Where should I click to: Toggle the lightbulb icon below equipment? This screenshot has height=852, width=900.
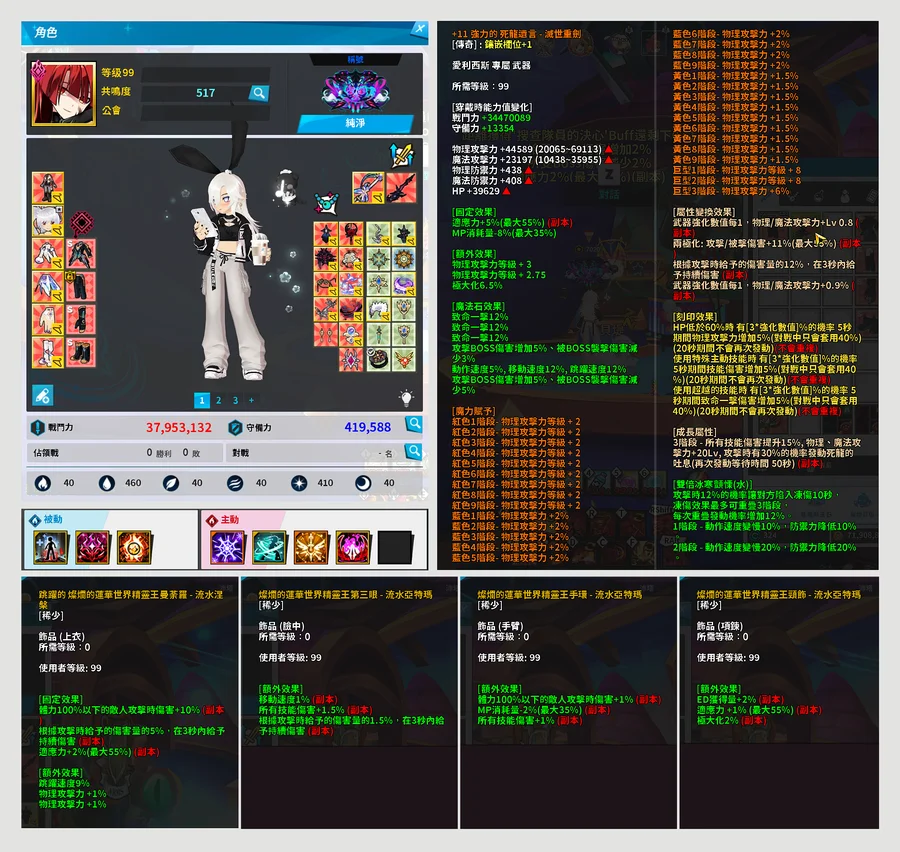click(407, 397)
